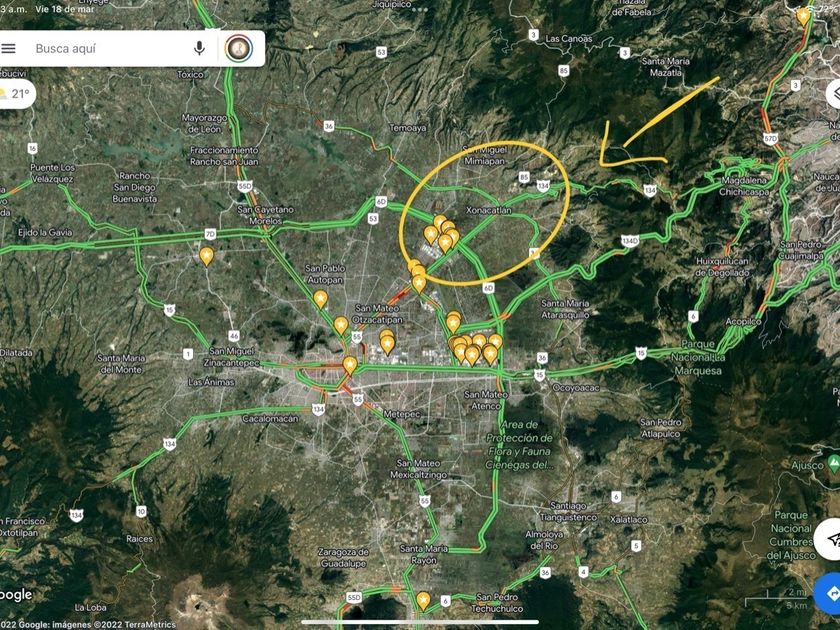The width and height of the screenshot is (840, 630).
Task: Tap the blue directions button
Action: pos(829,593)
